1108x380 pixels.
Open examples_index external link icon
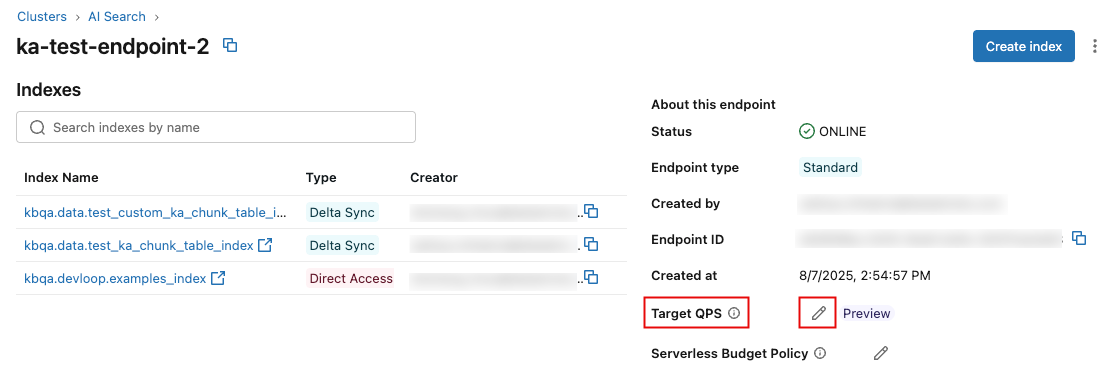coord(218,278)
